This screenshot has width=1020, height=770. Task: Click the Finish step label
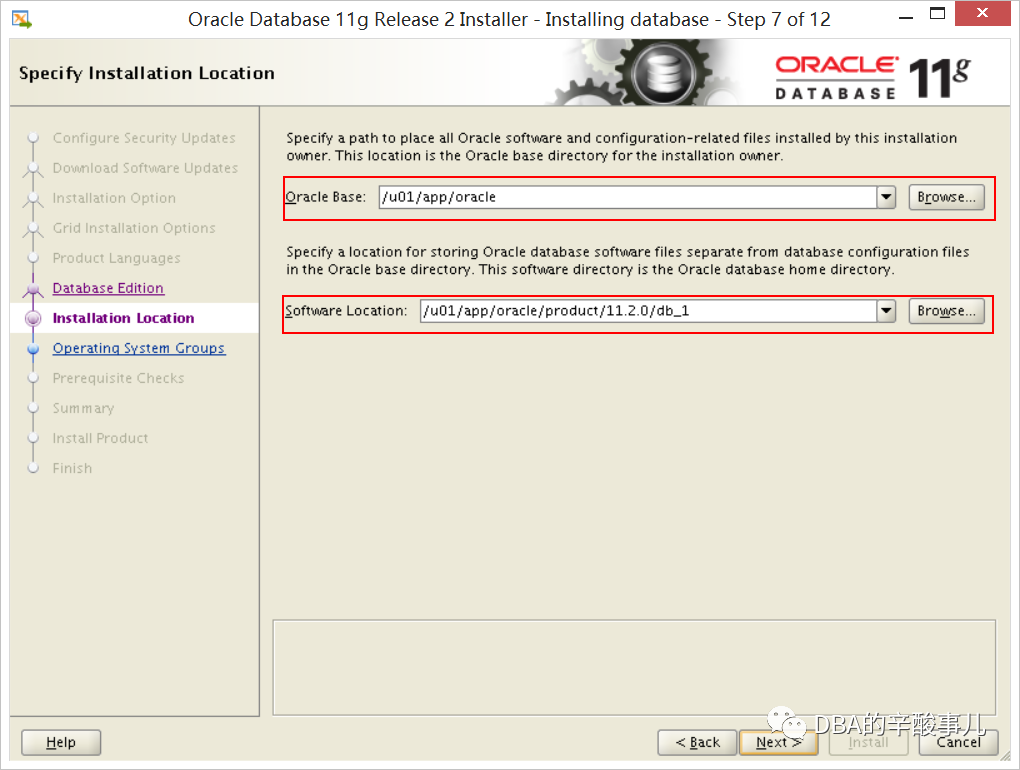pyautogui.click(x=72, y=468)
